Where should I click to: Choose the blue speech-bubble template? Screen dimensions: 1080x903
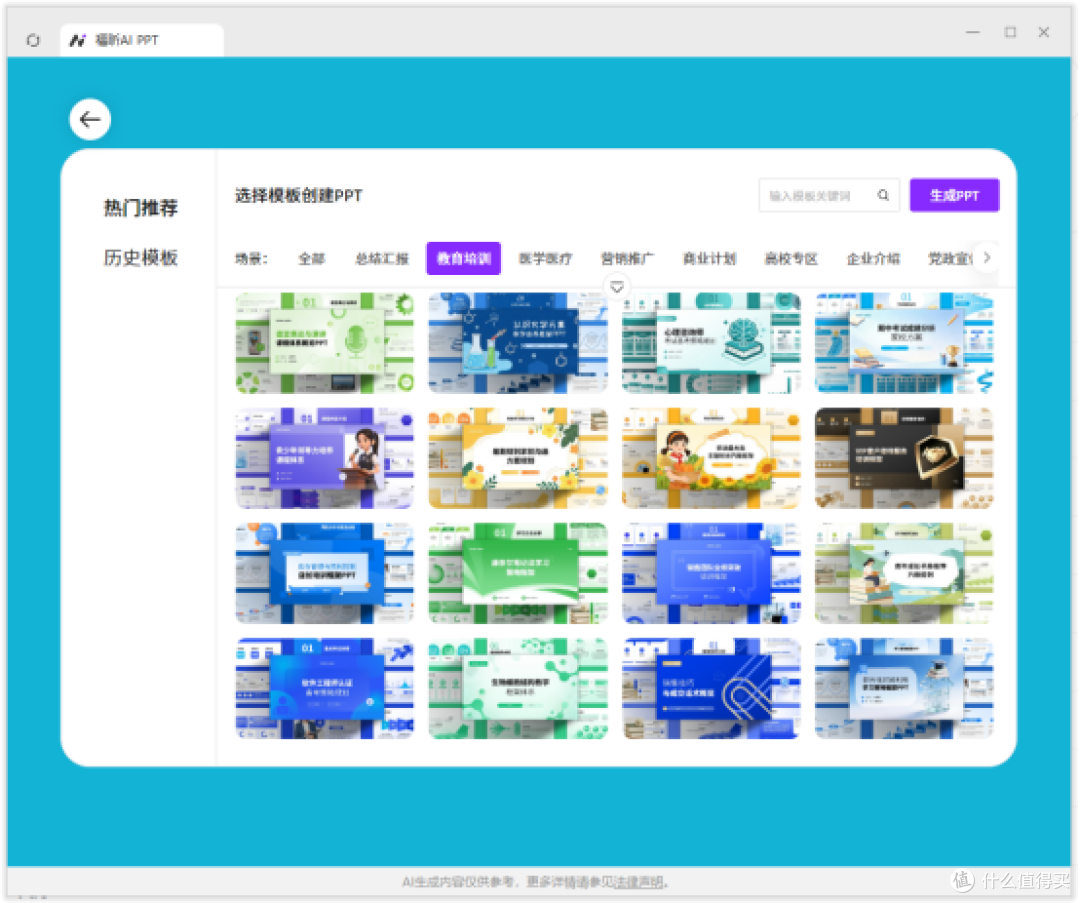[x=712, y=573]
